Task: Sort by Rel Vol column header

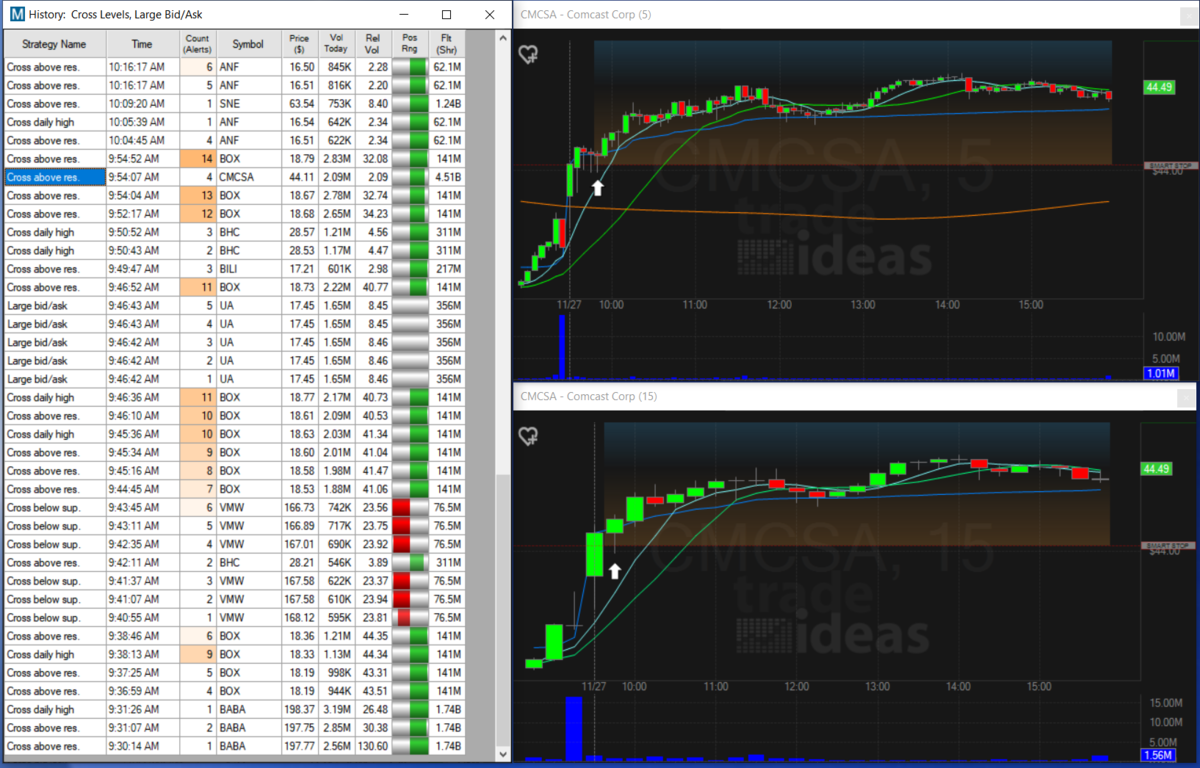Action: click(373, 44)
